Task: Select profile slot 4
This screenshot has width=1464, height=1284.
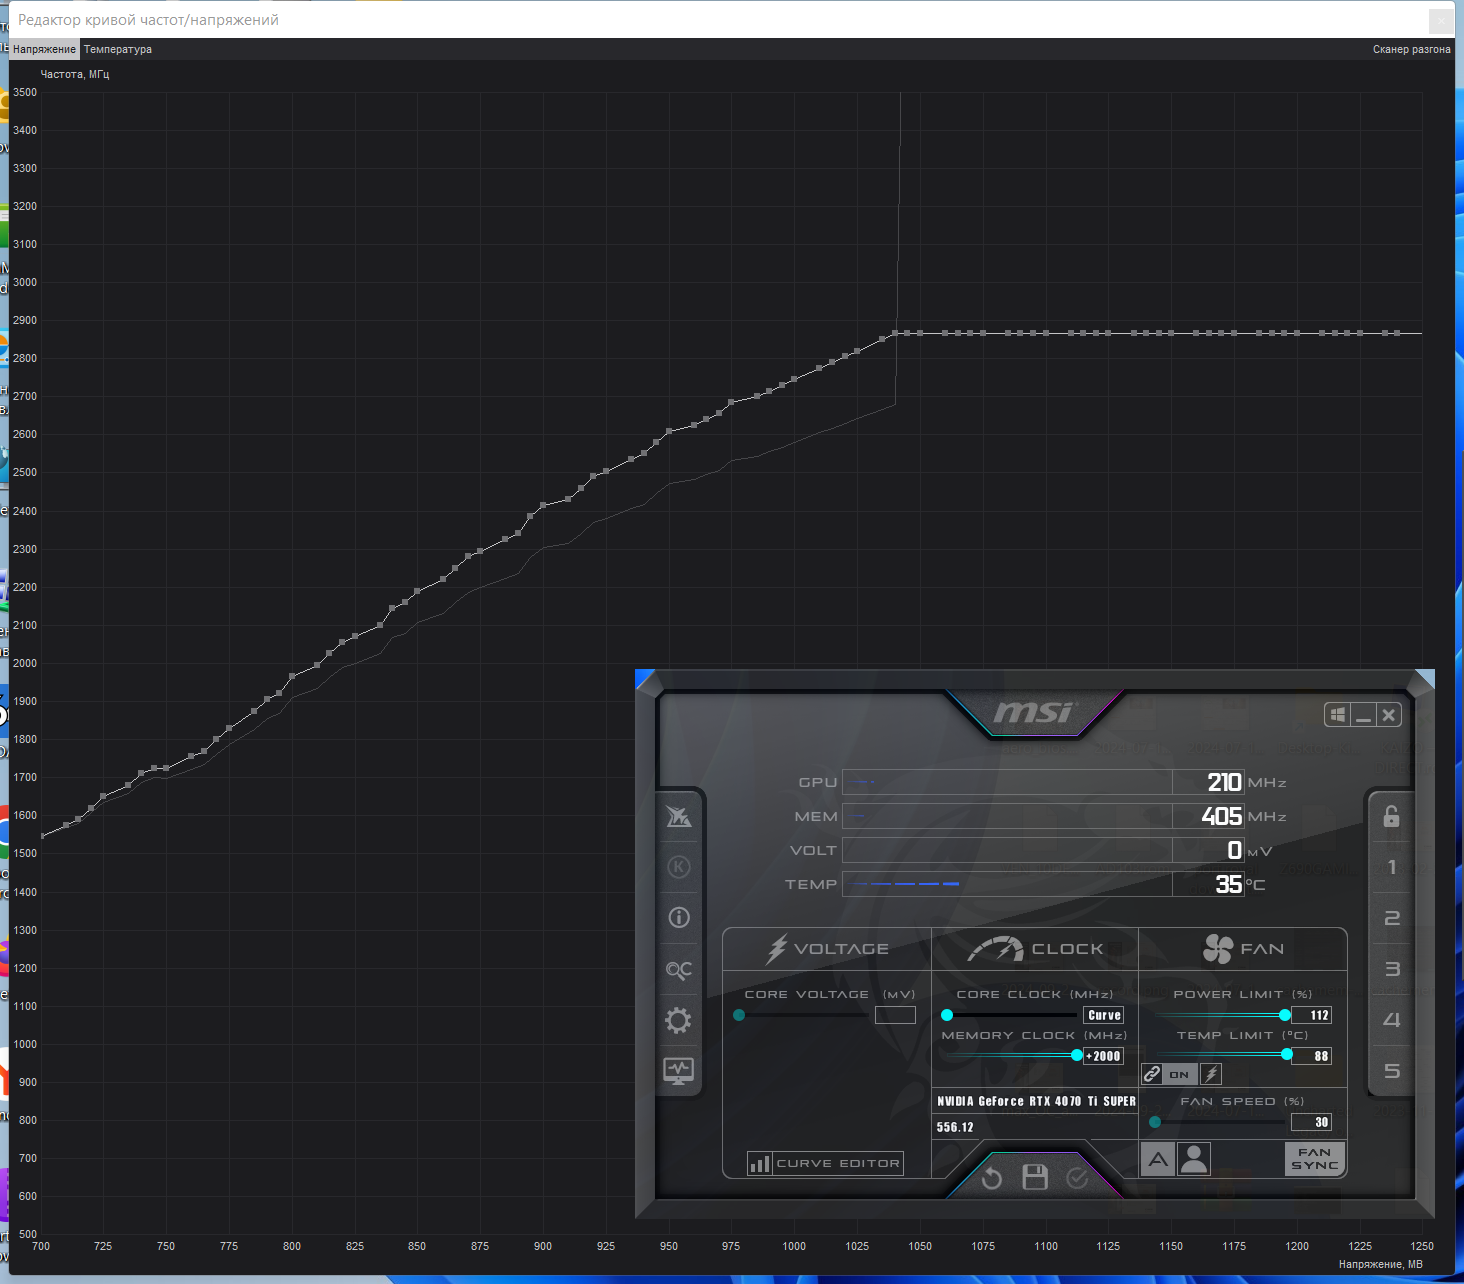Action: [1391, 1020]
